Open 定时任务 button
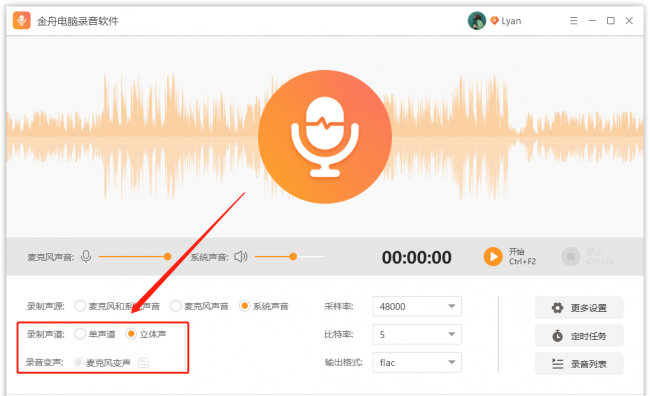Image resolution: width=650 pixels, height=396 pixels. pyautogui.click(x=579, y=335)
